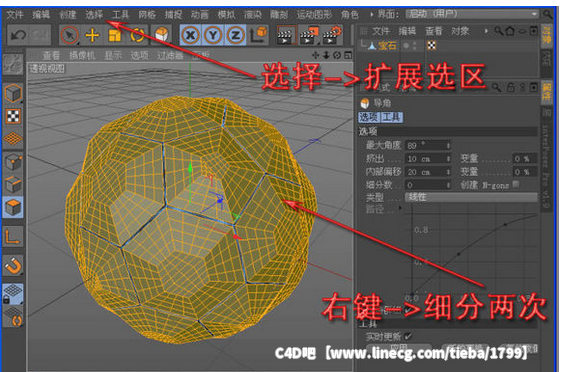Image resolution: width=561 pixels, height=372 pixels.
Task: Toggle the Y axis lock
Action: tap(213, 35)
